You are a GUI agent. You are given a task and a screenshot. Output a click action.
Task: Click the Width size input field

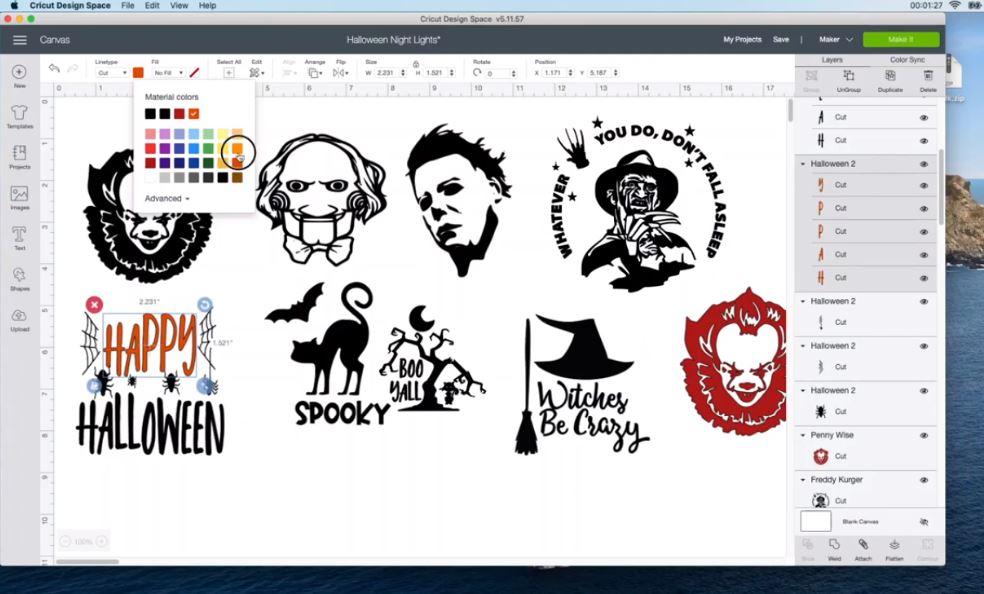(x=385, y=73)
